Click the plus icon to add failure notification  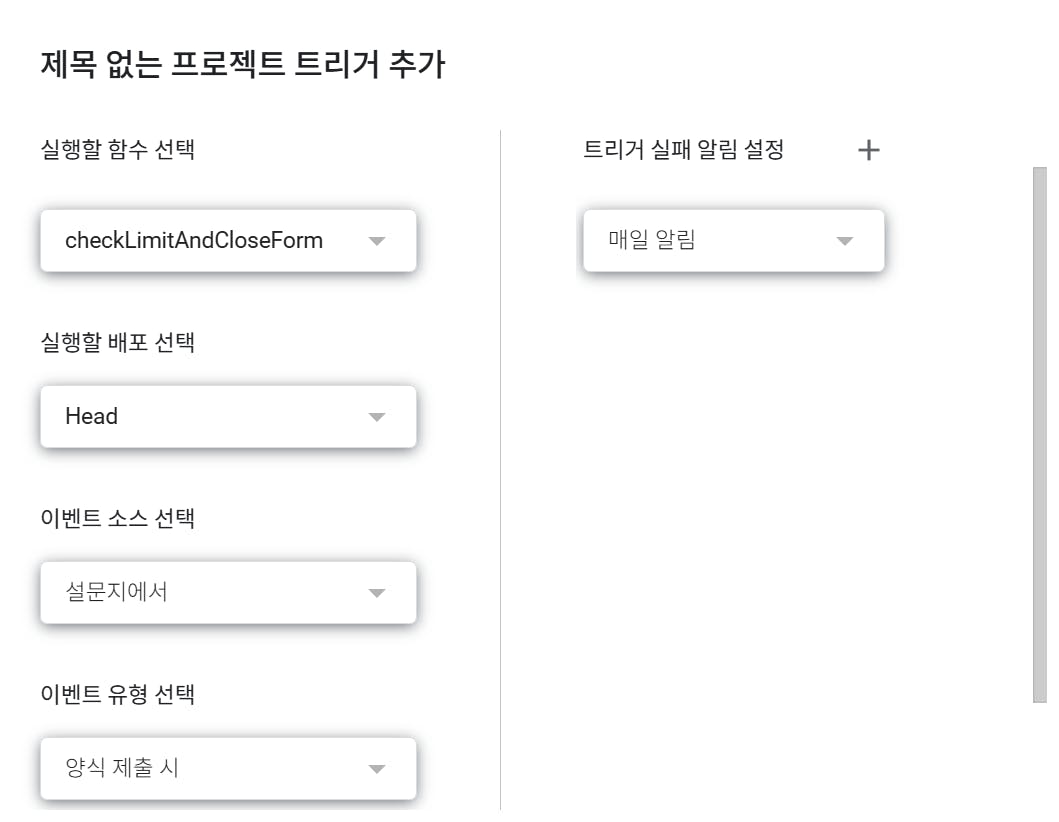pos(869,150)
